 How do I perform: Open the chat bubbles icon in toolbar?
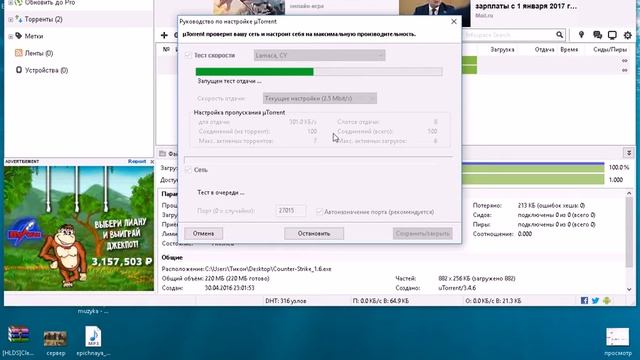597,35
